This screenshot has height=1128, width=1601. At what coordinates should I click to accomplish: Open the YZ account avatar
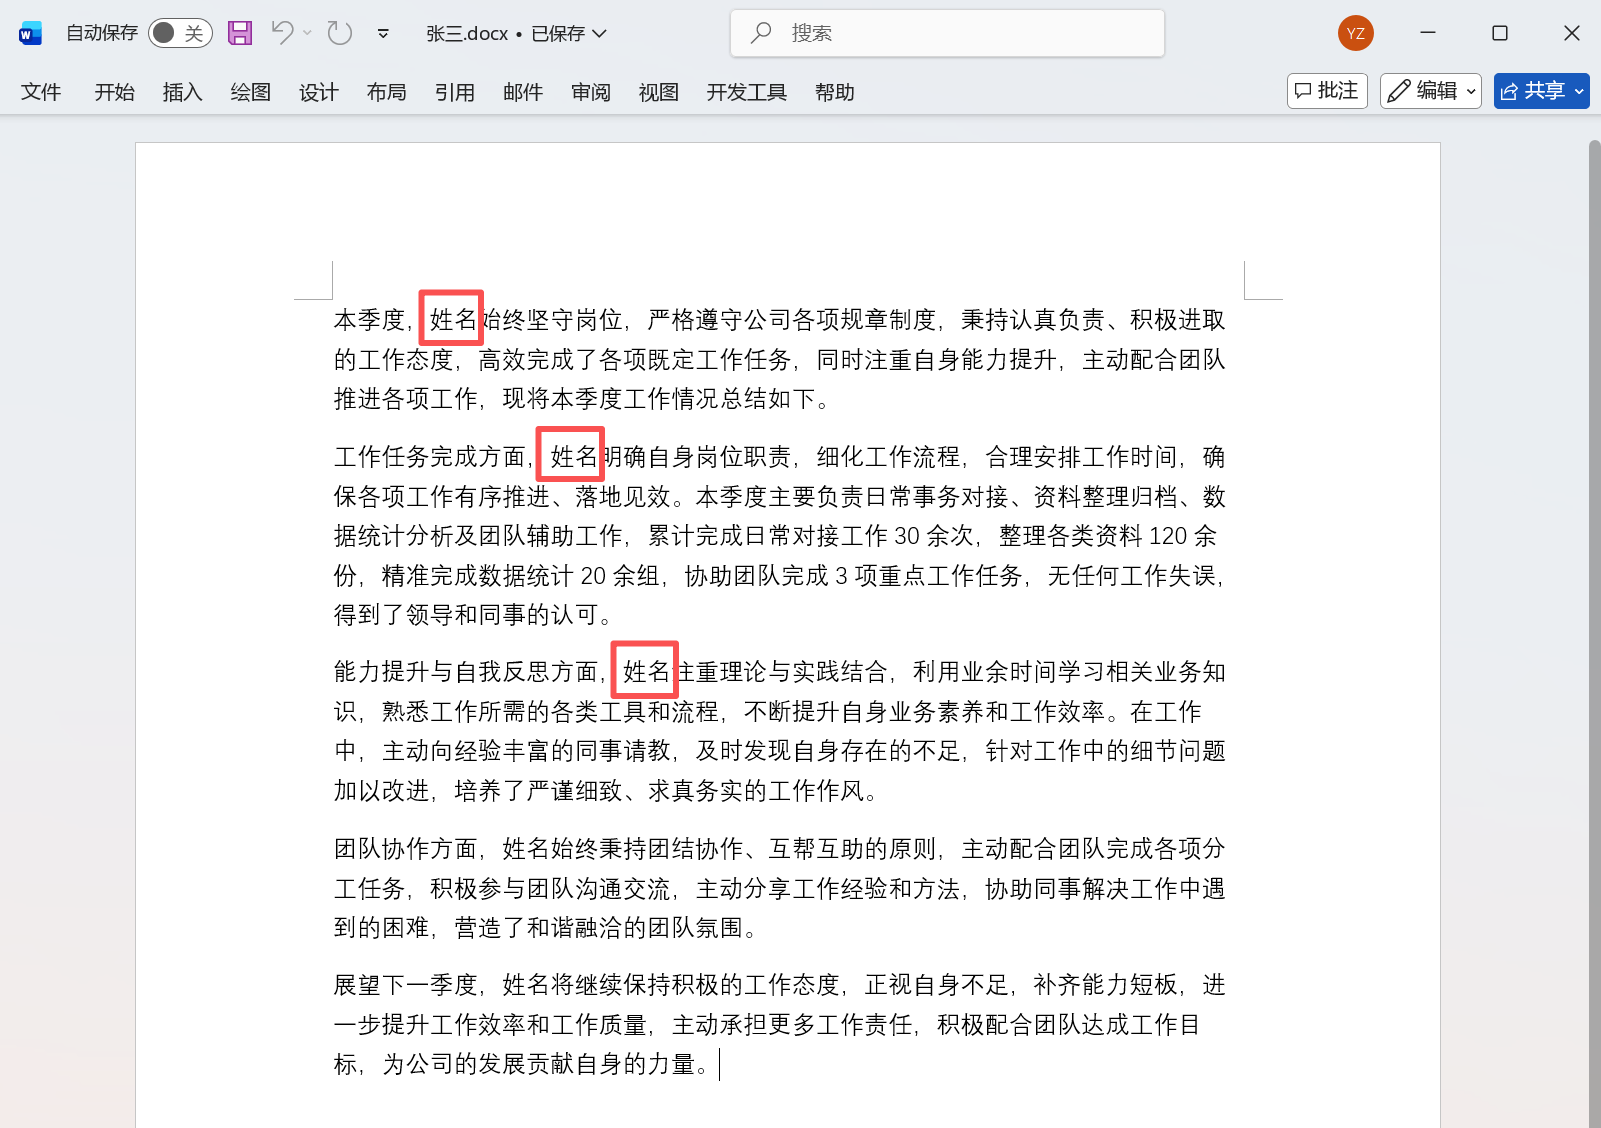point(1355,32)
